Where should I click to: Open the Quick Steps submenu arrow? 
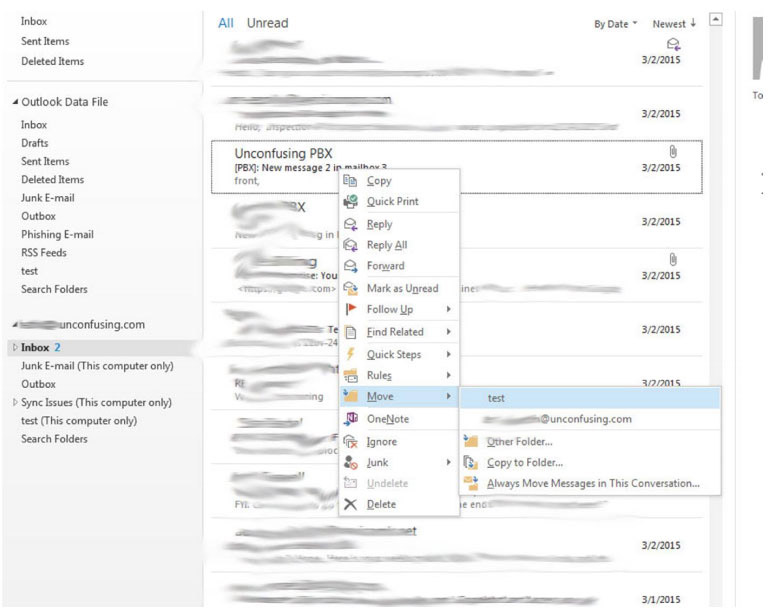448,354
